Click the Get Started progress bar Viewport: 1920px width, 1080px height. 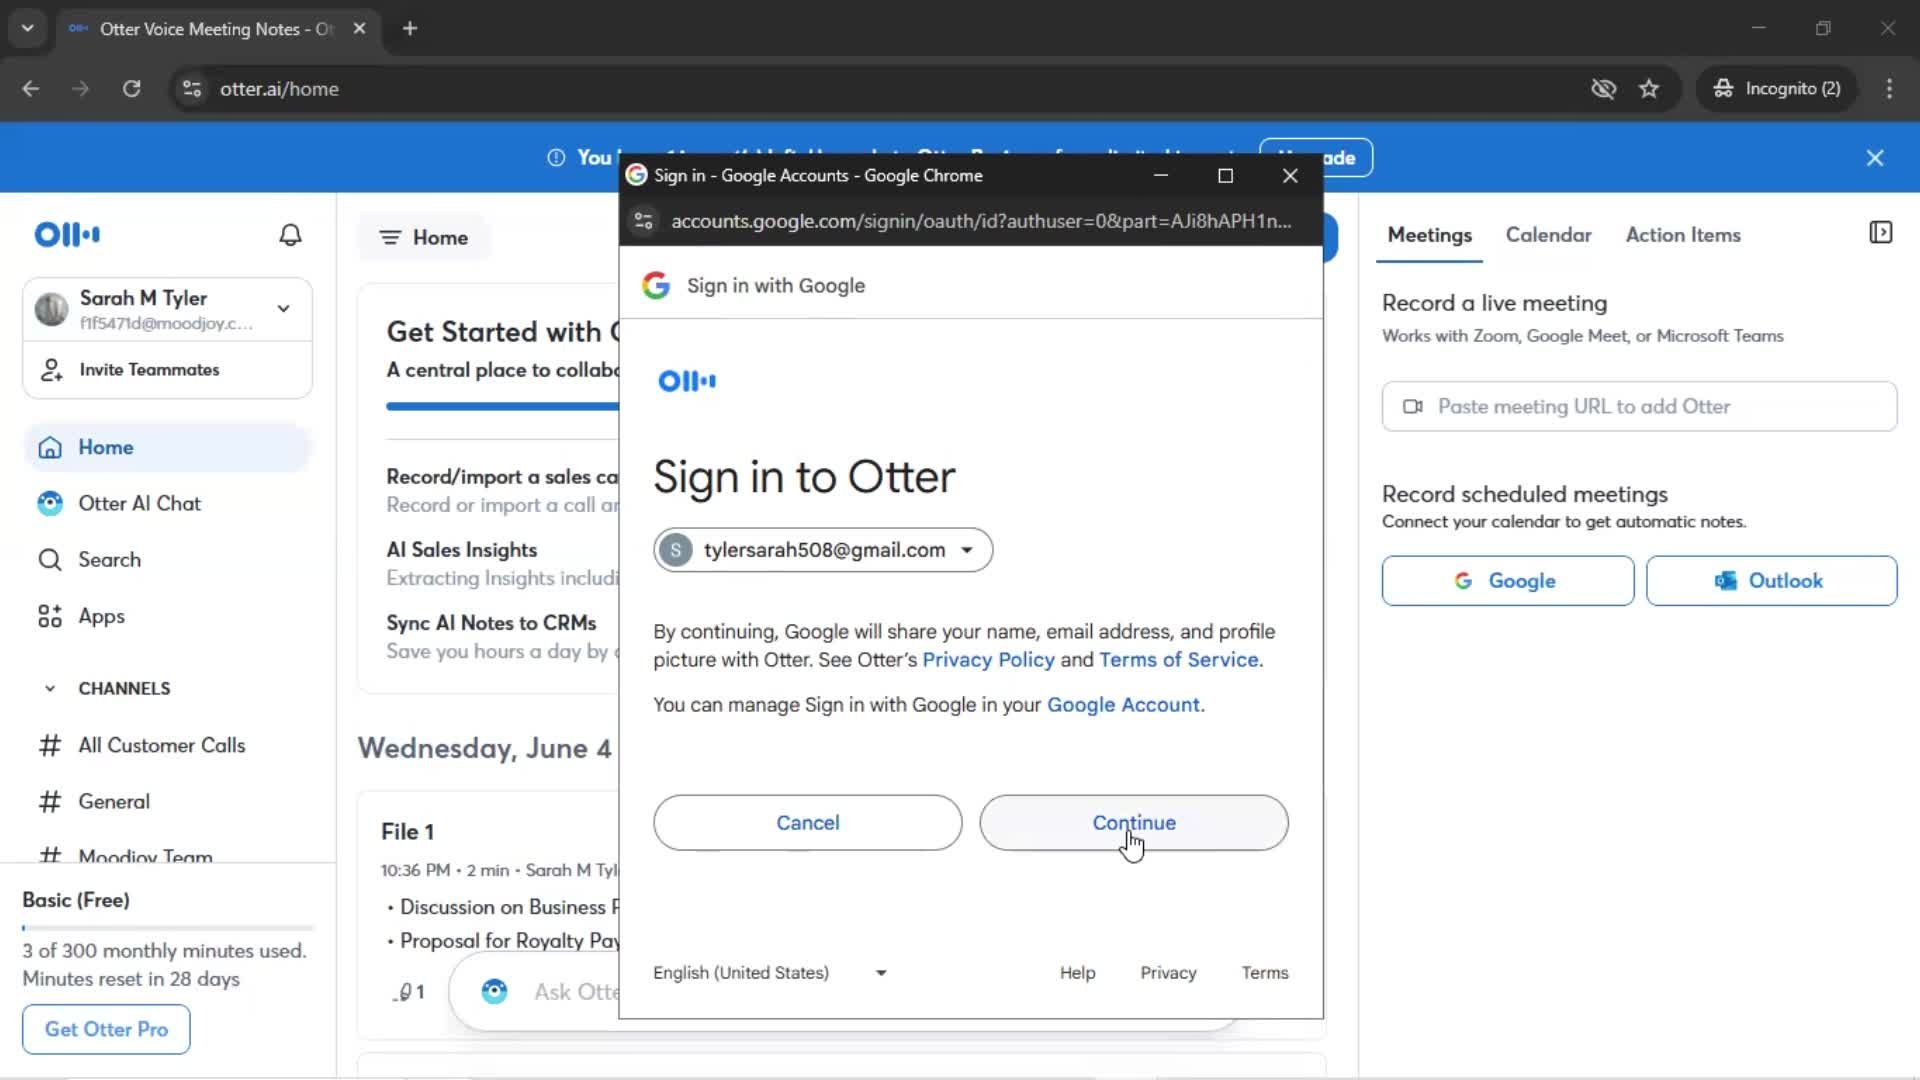(x=503, y=407)
